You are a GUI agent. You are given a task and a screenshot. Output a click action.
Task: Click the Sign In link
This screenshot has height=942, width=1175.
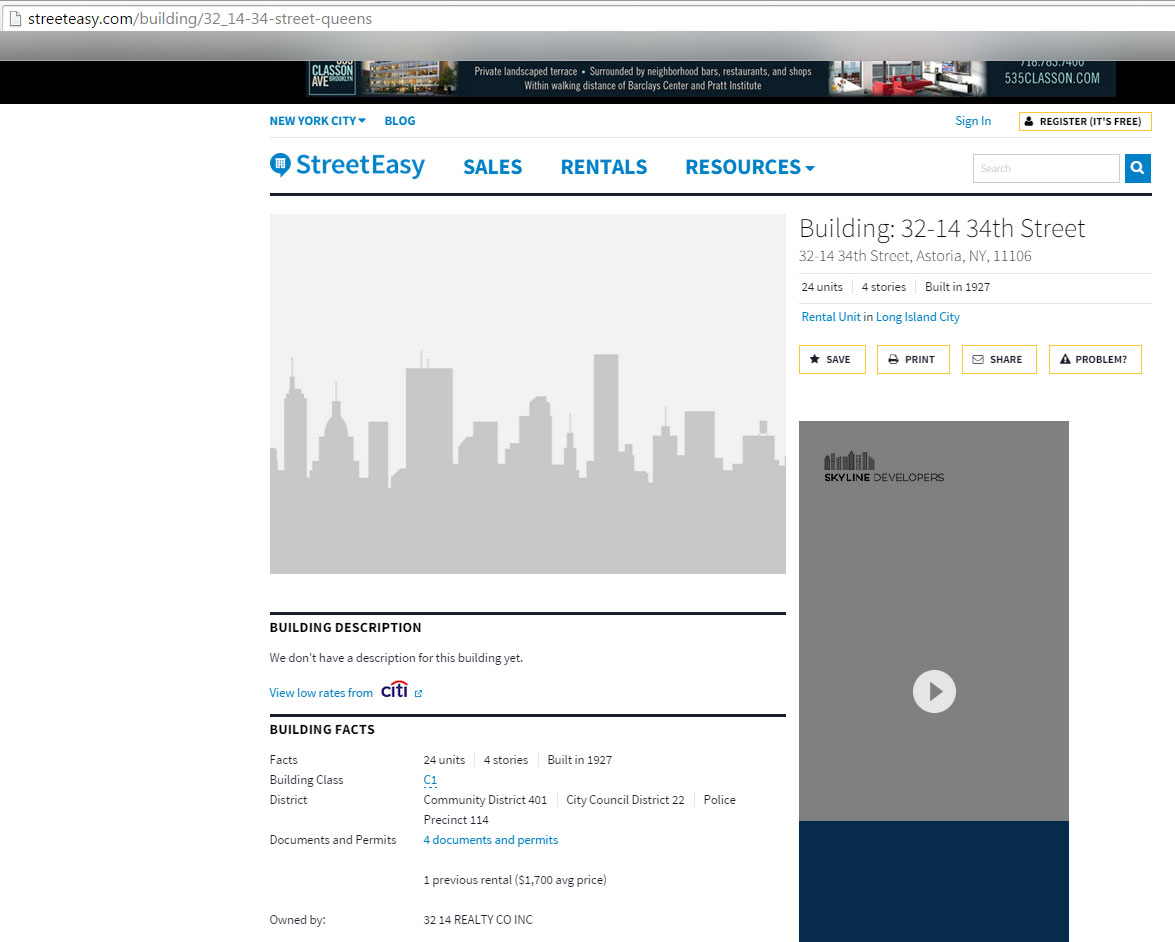click(x=972, y=121)
